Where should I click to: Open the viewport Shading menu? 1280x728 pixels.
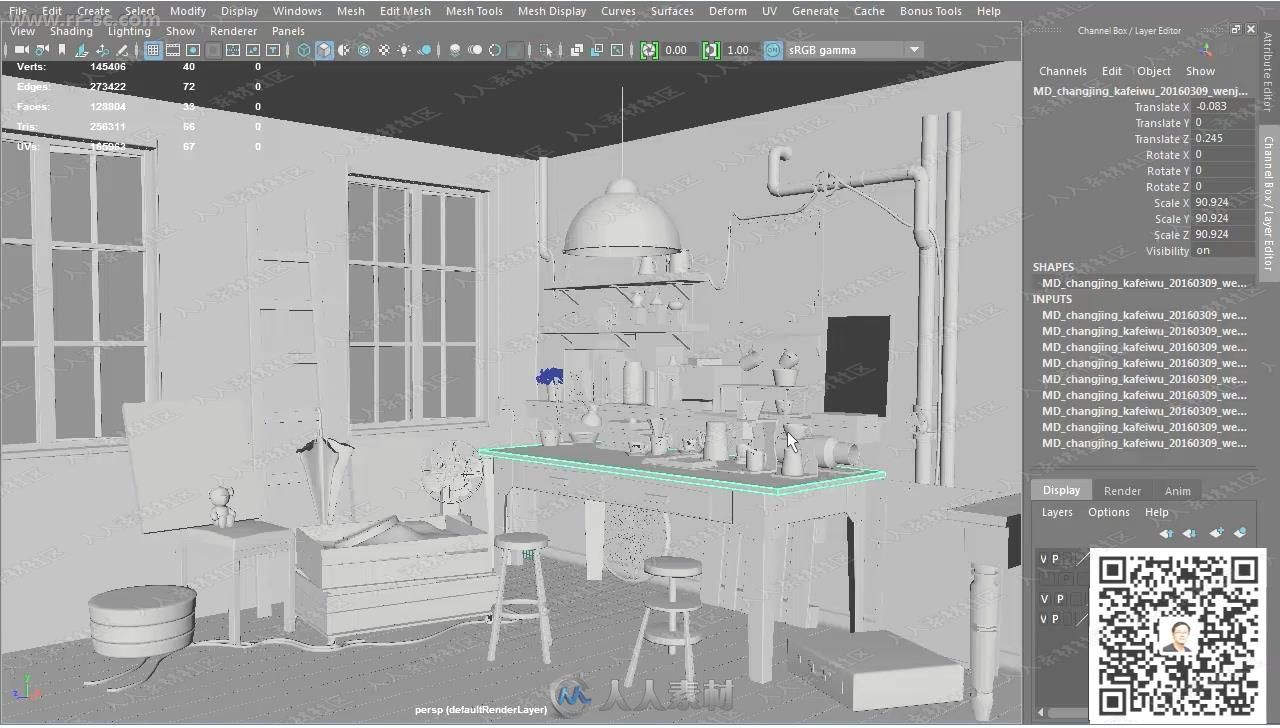71,31
